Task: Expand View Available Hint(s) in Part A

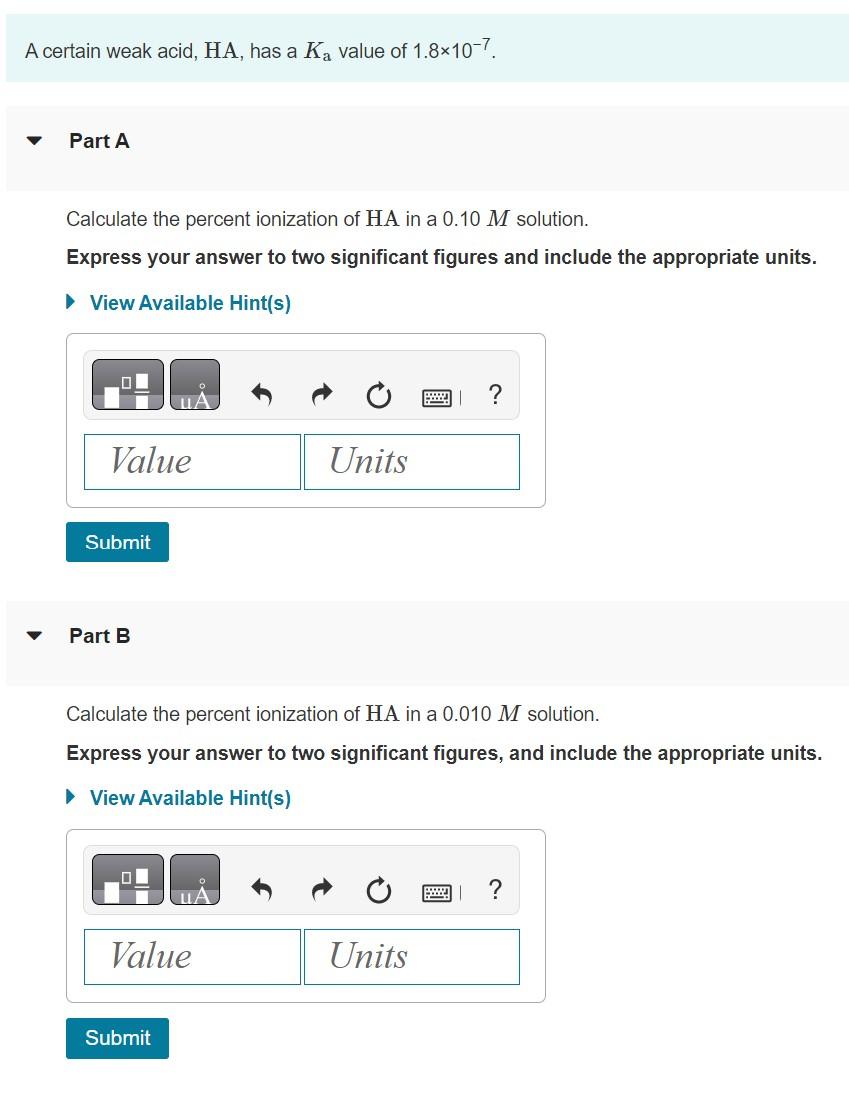Action: (190, 303)
